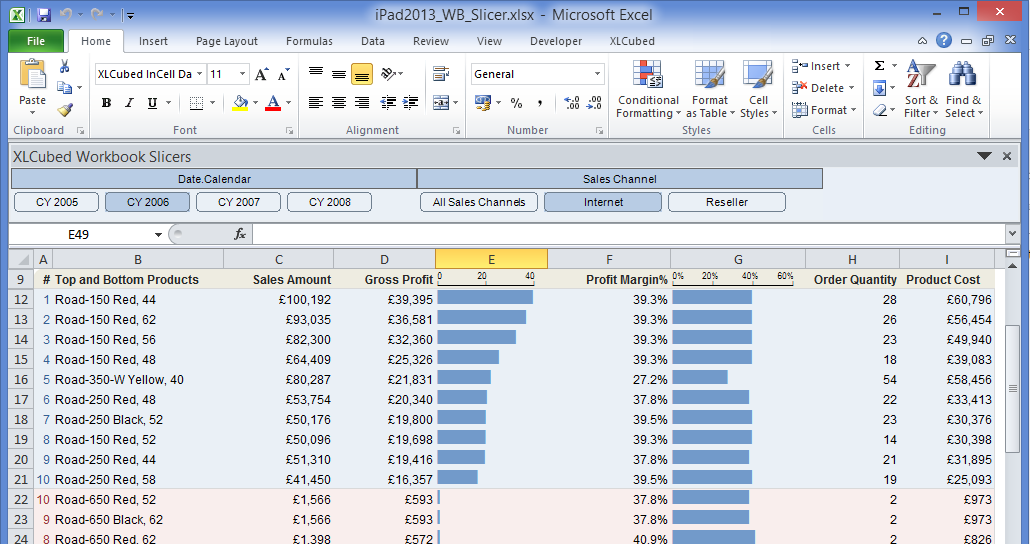Click Increase Decimal icon
This screenshot has width=1030, height=544.
pyautogui.click(x=571, y=102)
